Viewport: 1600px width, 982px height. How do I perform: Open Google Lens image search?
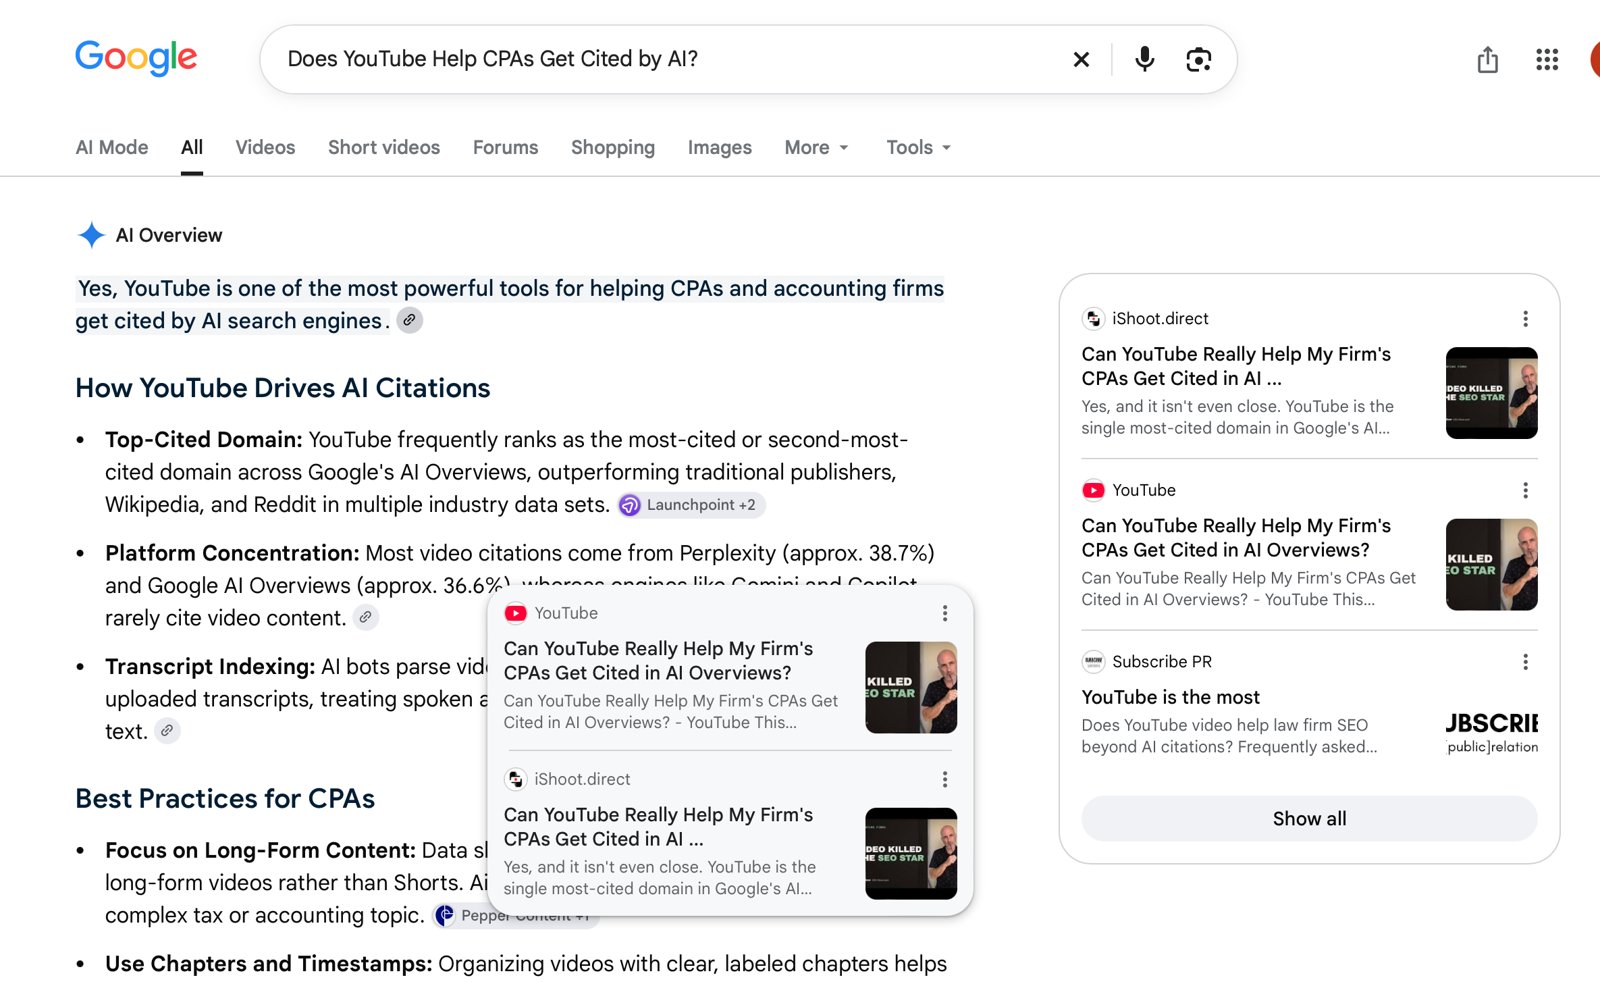point(1198,60)
